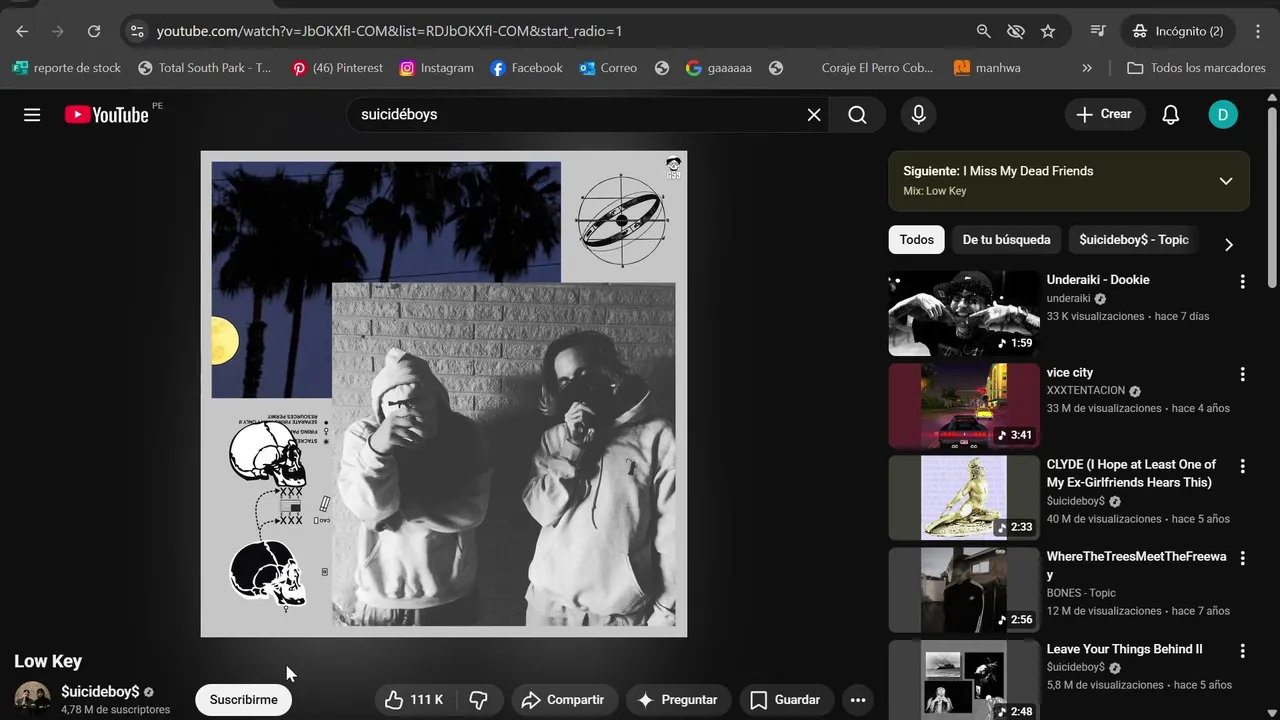Open the options menu for vice city

point(1243,374)
